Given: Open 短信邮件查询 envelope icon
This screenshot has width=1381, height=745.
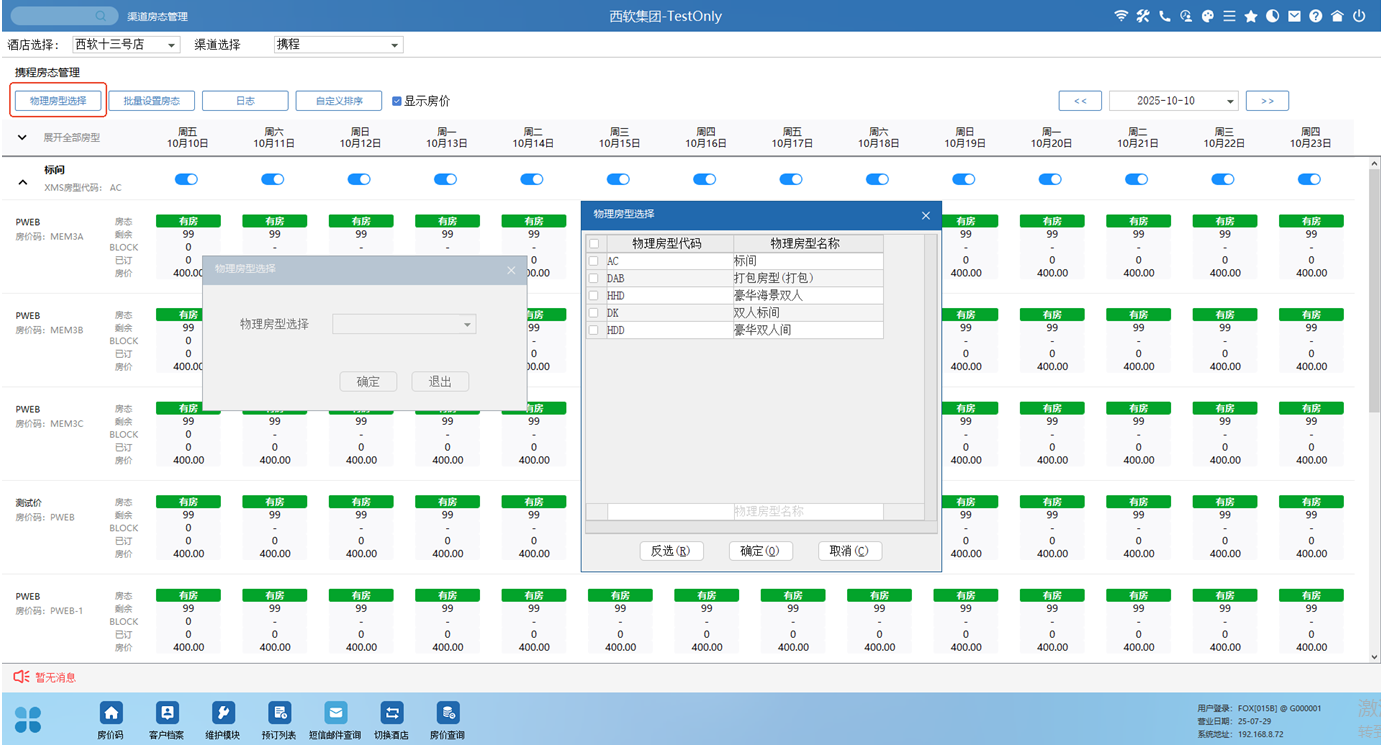Looking at the screenshot, I should tap(335, 713).
